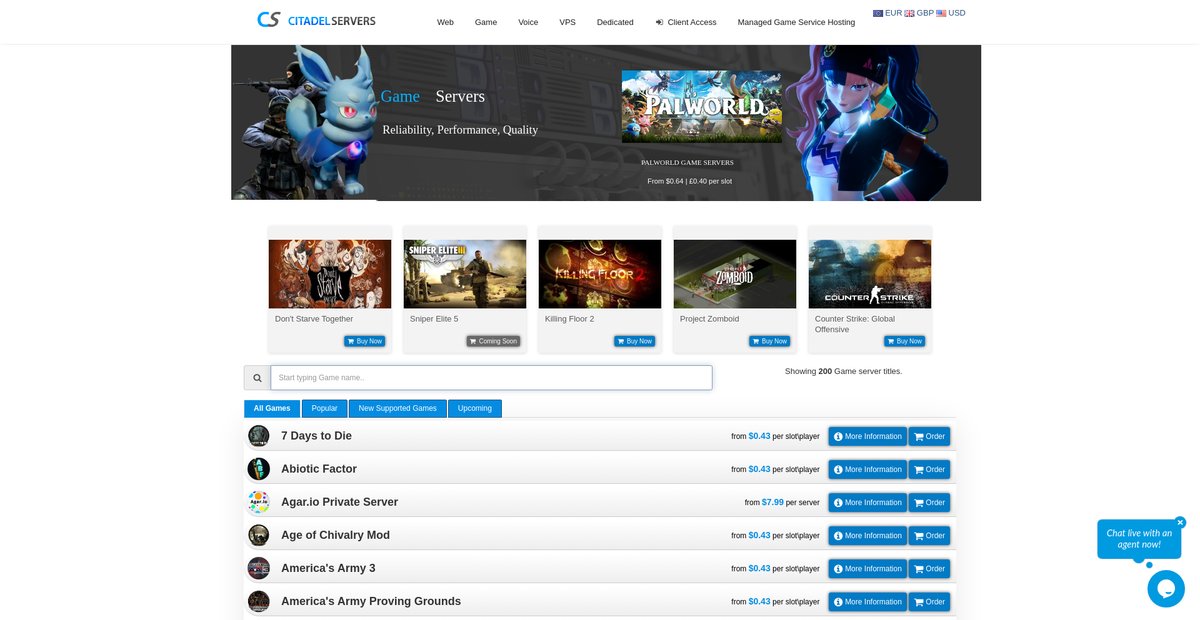Close the chat live popup
The height and width of the screenshot is (620, 1200).
click(x=1180, y=522)
